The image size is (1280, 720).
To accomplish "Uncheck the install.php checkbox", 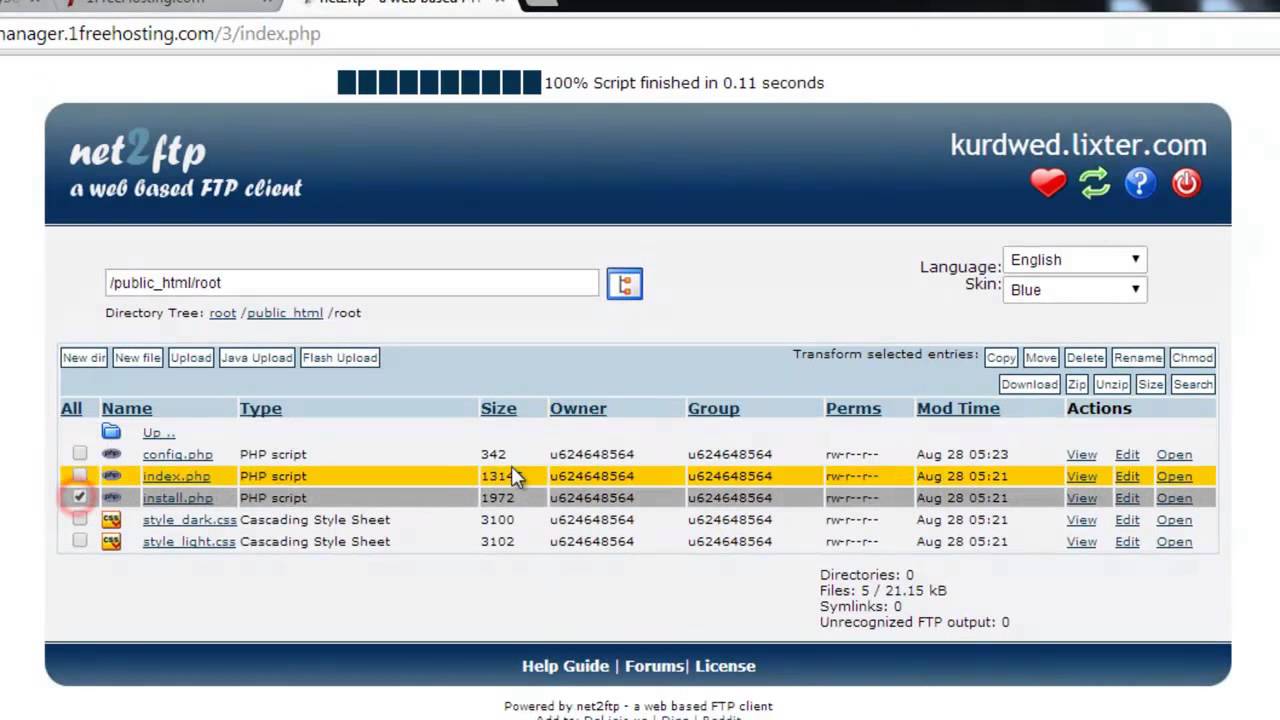I will (80, 497).
